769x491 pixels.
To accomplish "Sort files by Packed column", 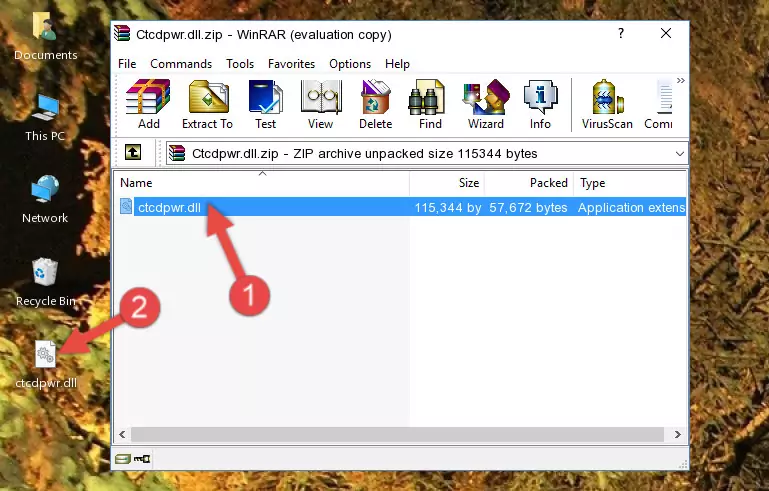I will click(x=529, y=183).
